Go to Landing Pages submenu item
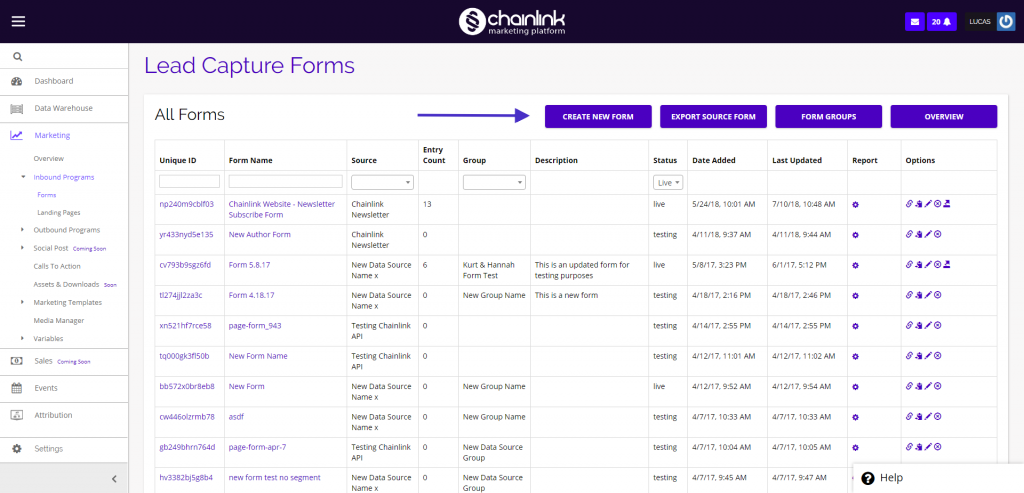 (59, 212)
